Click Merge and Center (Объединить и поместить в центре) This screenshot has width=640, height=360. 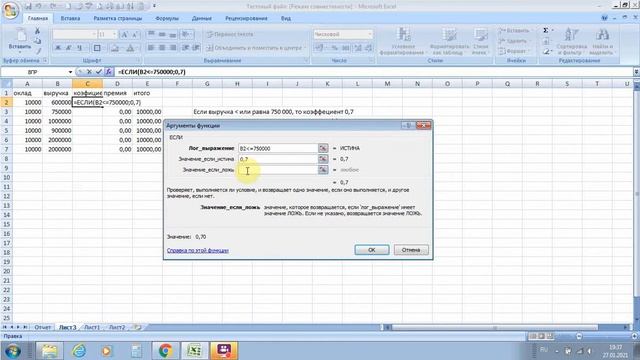pyautogui.click(x=256, y=48)
